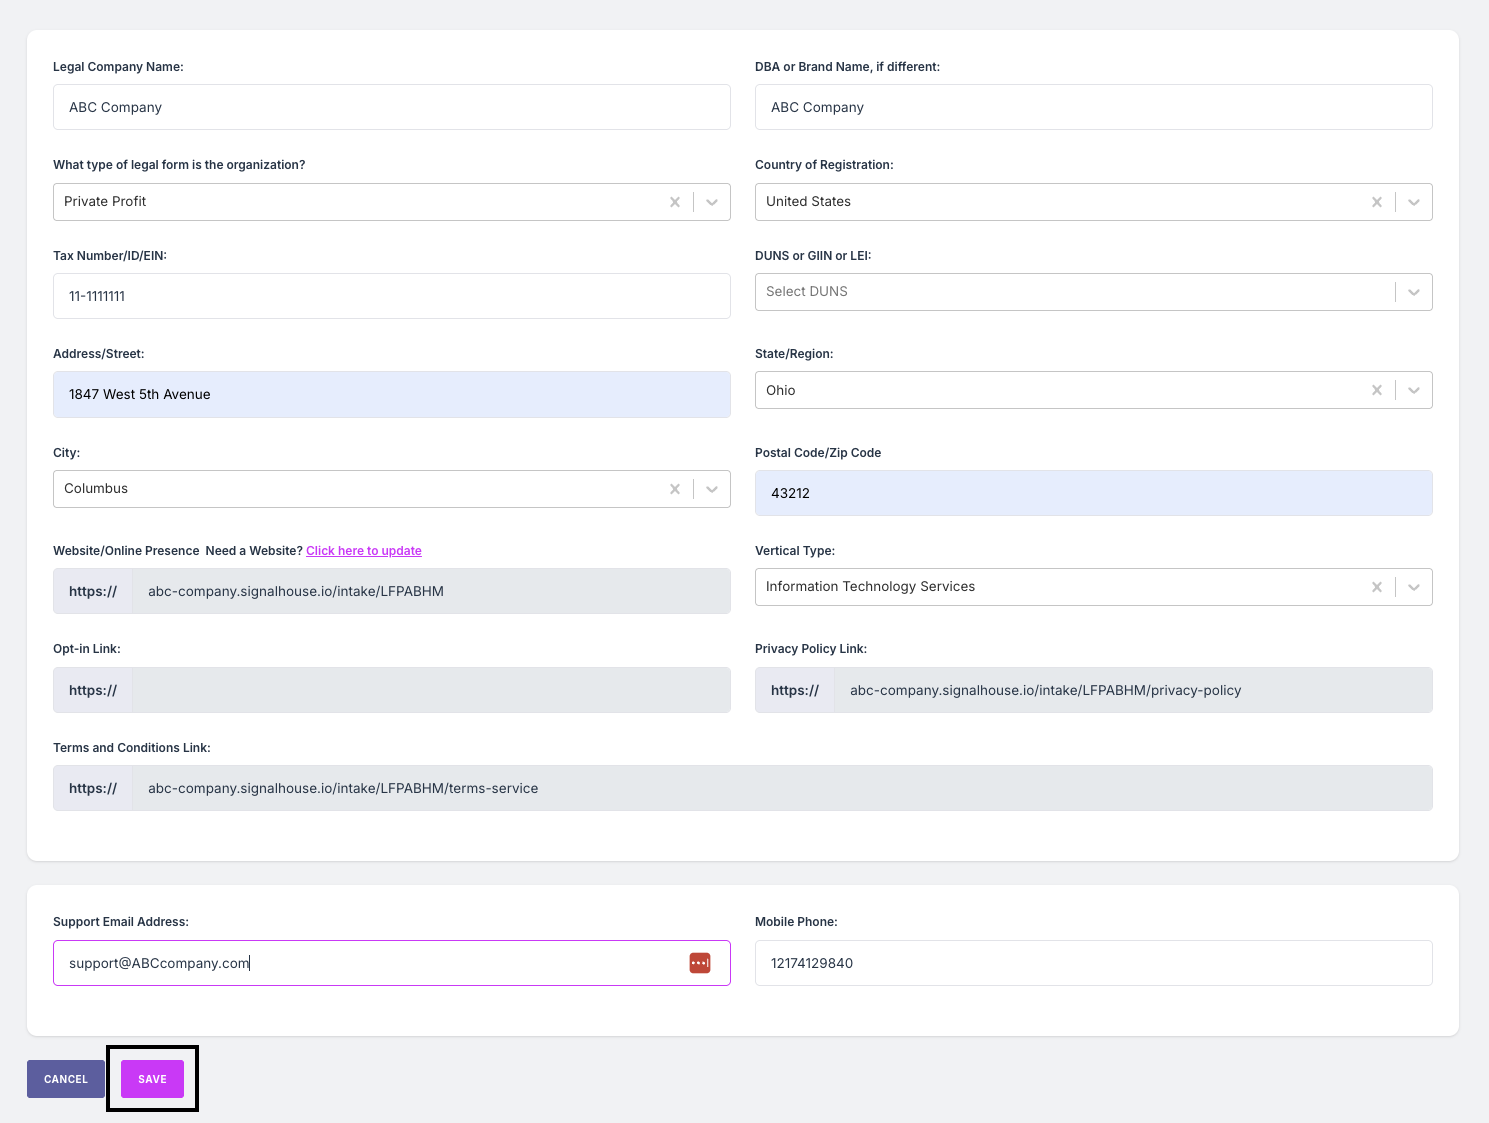Viewport: 1489px width, 1123px height.
Task: Expand the State/Region dropdown arrow
Action: tap(1414, 390)
